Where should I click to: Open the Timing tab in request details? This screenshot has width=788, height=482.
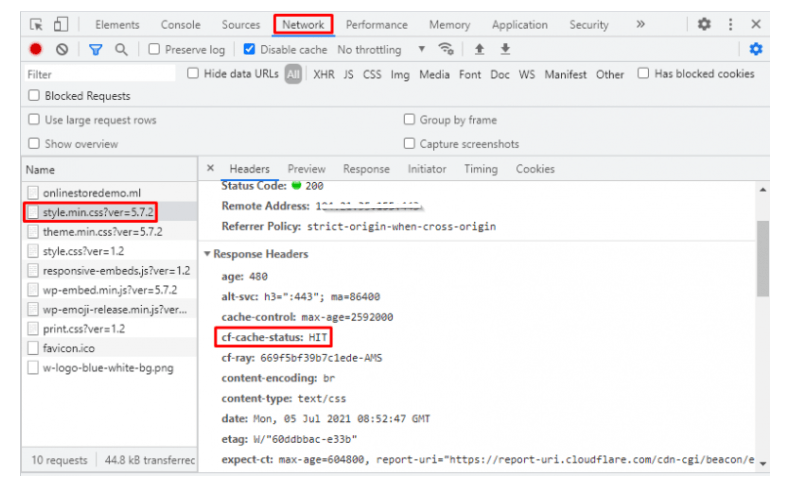(x=480, y=169)
